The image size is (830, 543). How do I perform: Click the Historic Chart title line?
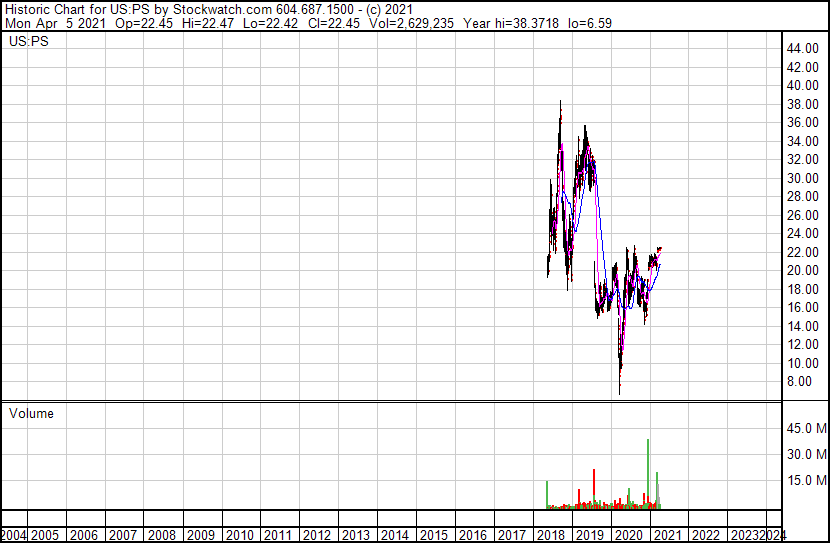209,10
